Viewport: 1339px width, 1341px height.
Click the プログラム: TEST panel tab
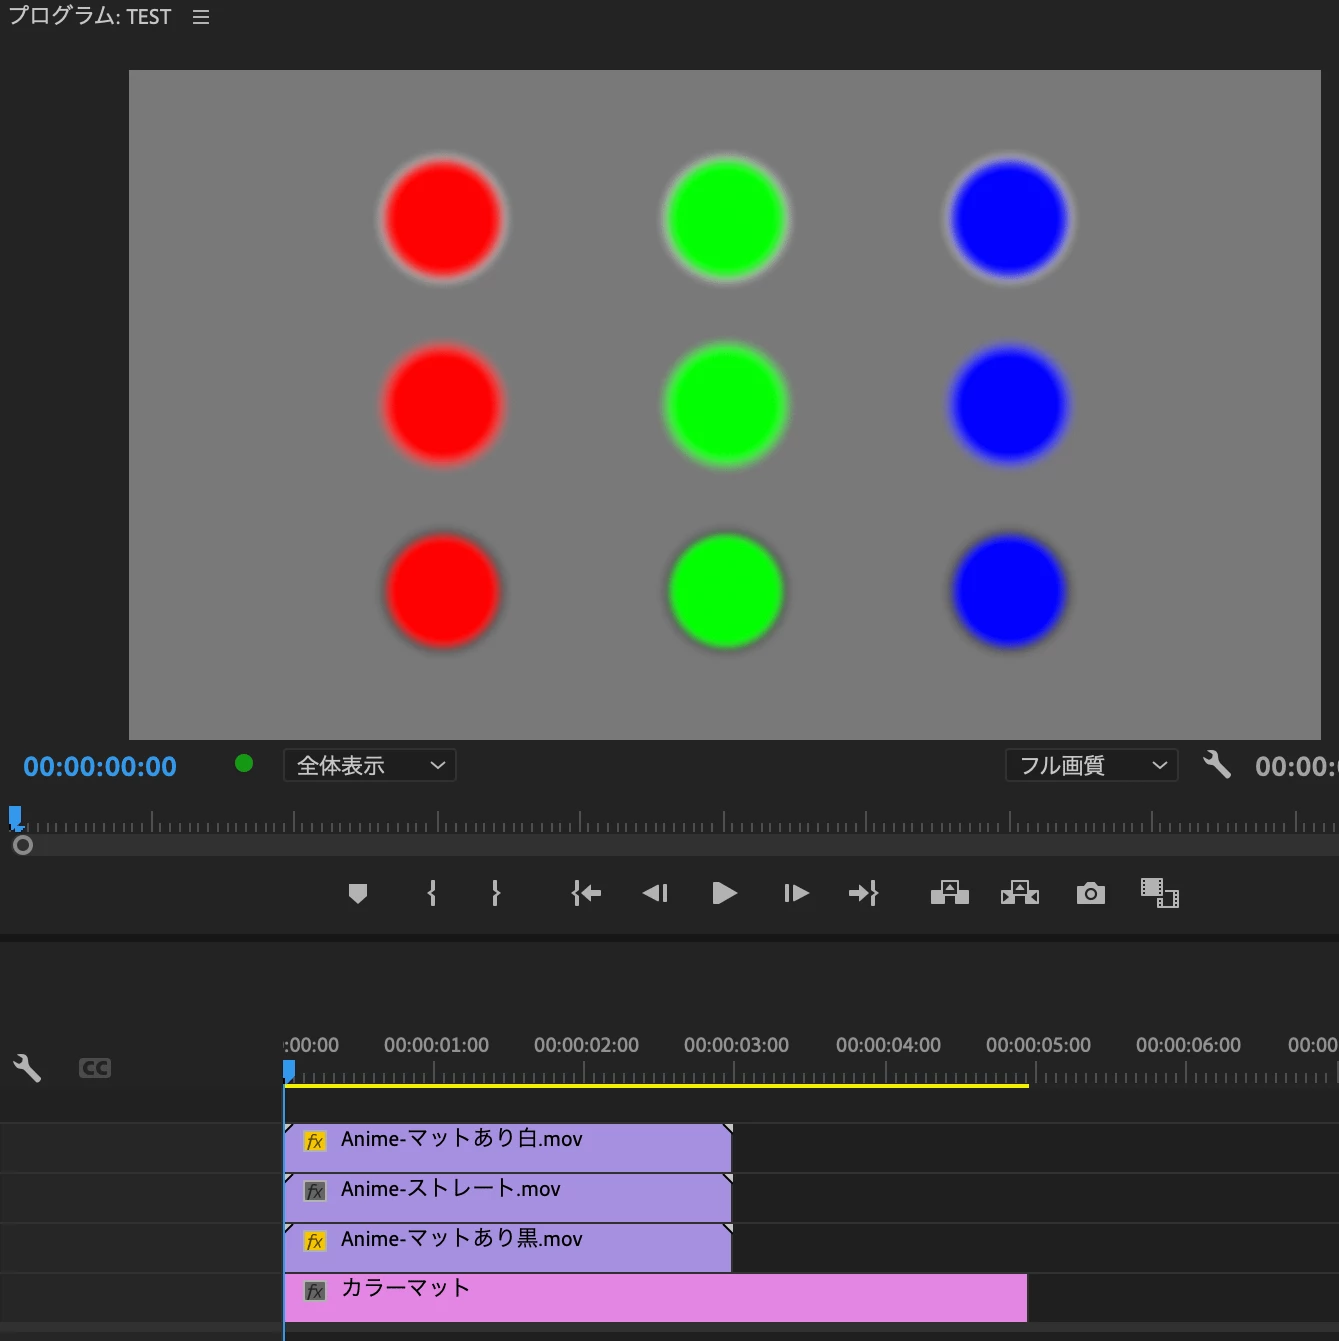tap(90, 16)
